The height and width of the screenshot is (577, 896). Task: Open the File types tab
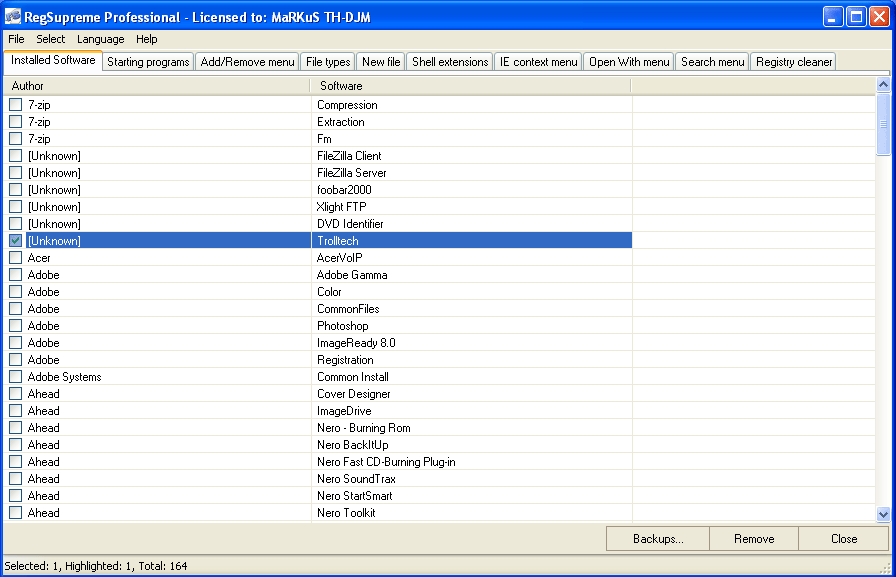click(328, 62)
